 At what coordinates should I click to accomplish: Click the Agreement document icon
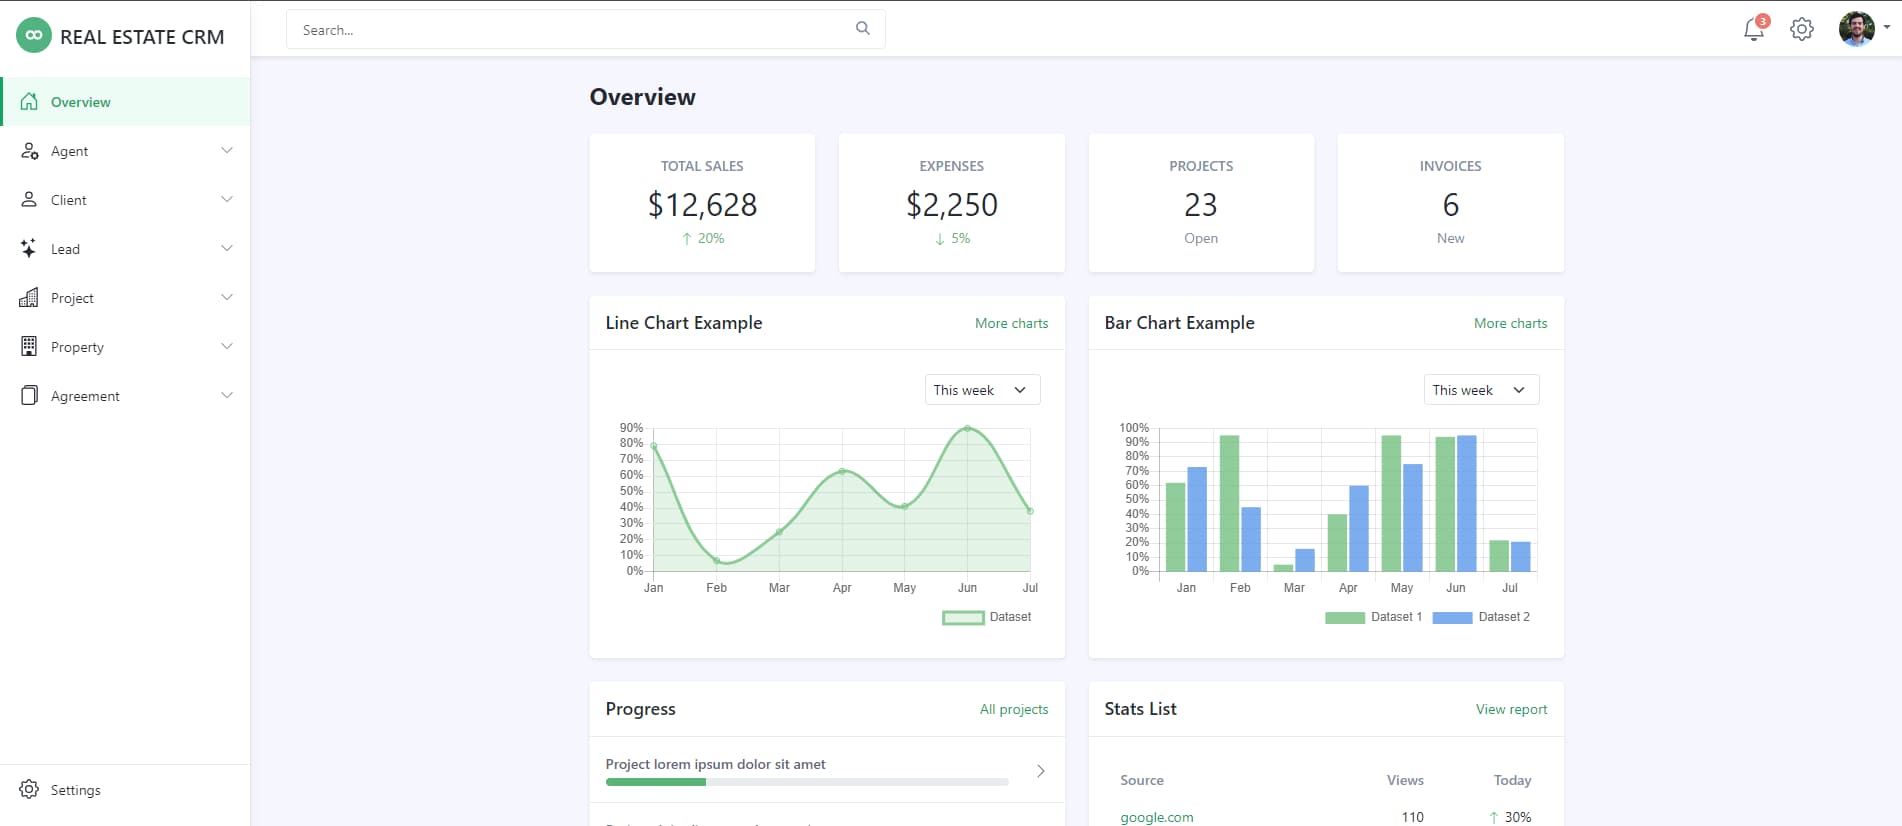coord(29,395)
